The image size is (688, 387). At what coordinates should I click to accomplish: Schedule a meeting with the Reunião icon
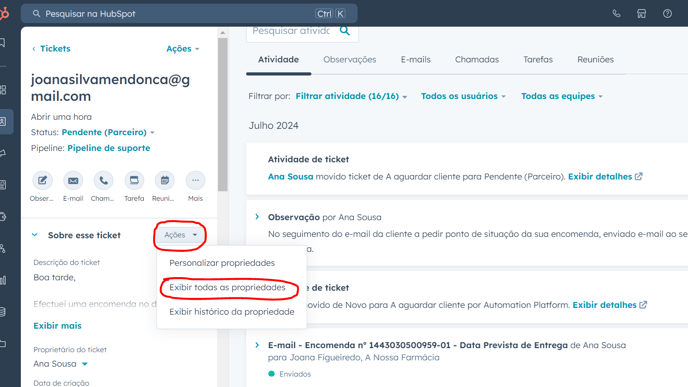click(165, 180)
